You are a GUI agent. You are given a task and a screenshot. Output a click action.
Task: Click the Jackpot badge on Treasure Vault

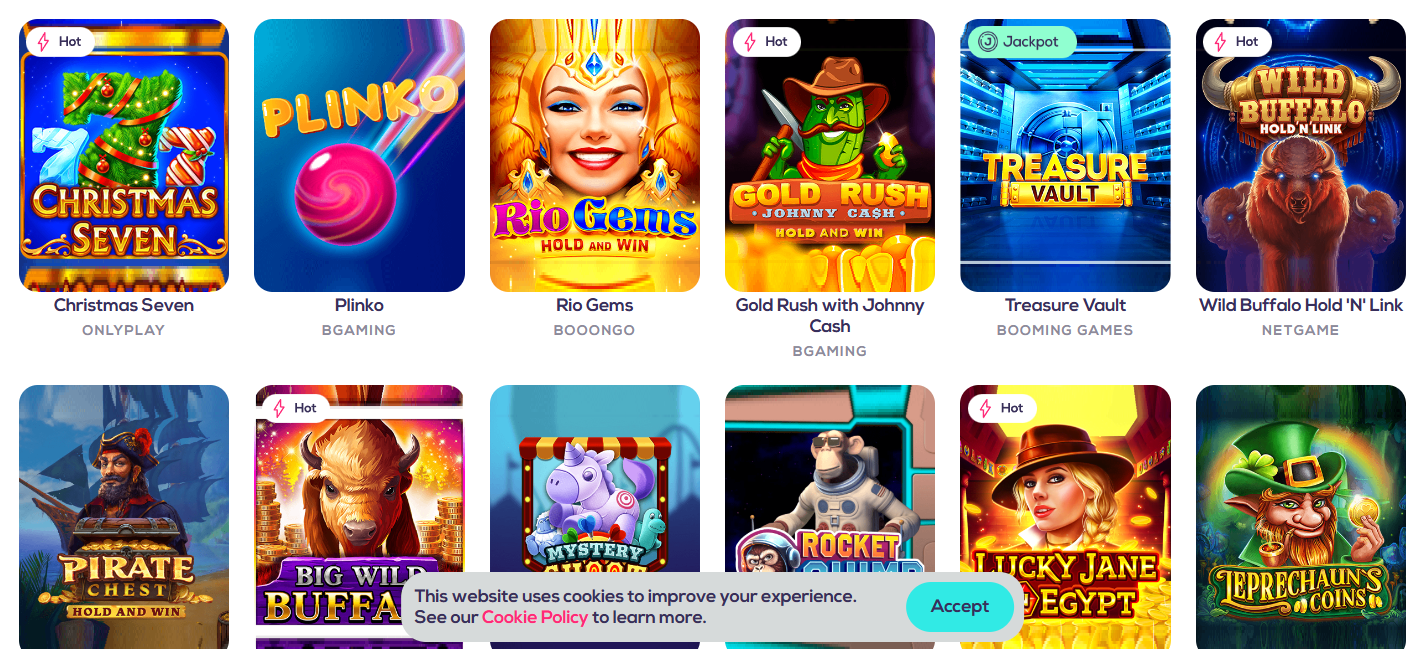[1020, 42]
